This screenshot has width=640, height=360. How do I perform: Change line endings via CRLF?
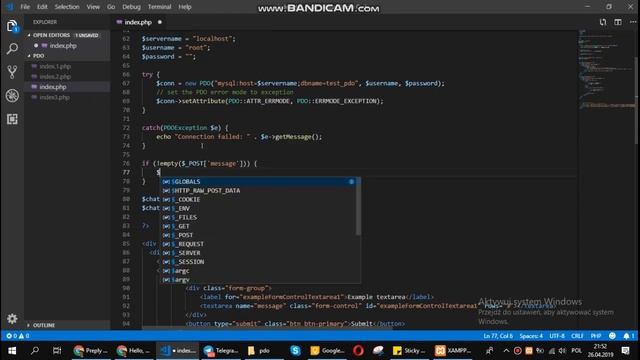[577, 336]
